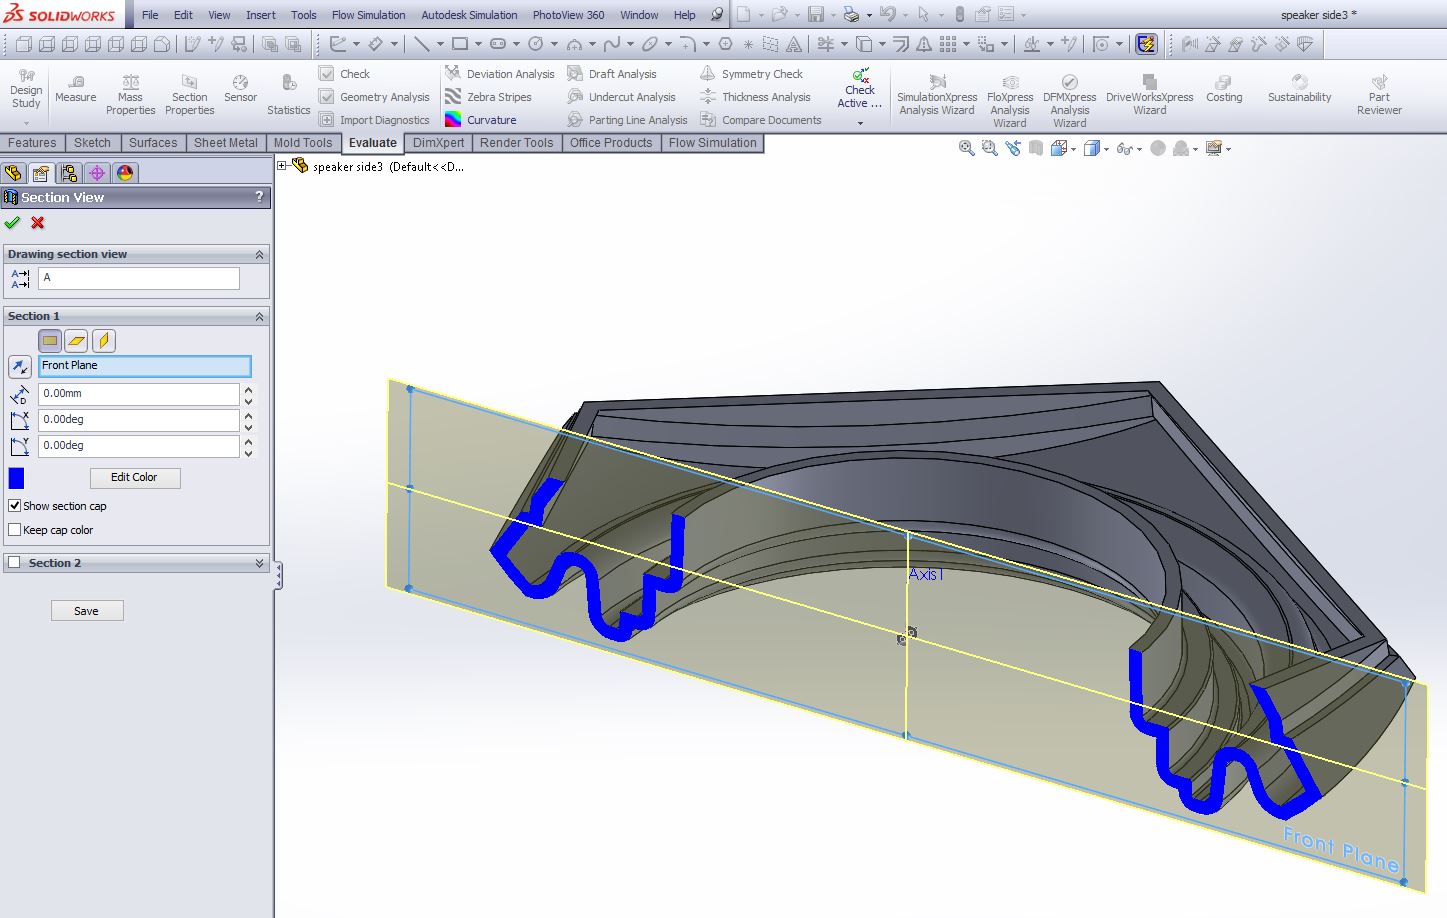This screenshot has width=1447, height=918.
Task: Open Sustainability tool
Action: click(1299, 89)
